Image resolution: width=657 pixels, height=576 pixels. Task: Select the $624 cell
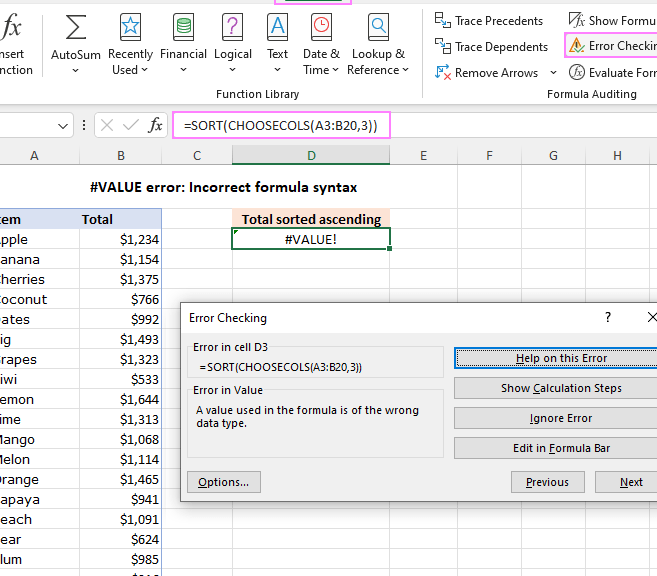(x=121, y=540)
